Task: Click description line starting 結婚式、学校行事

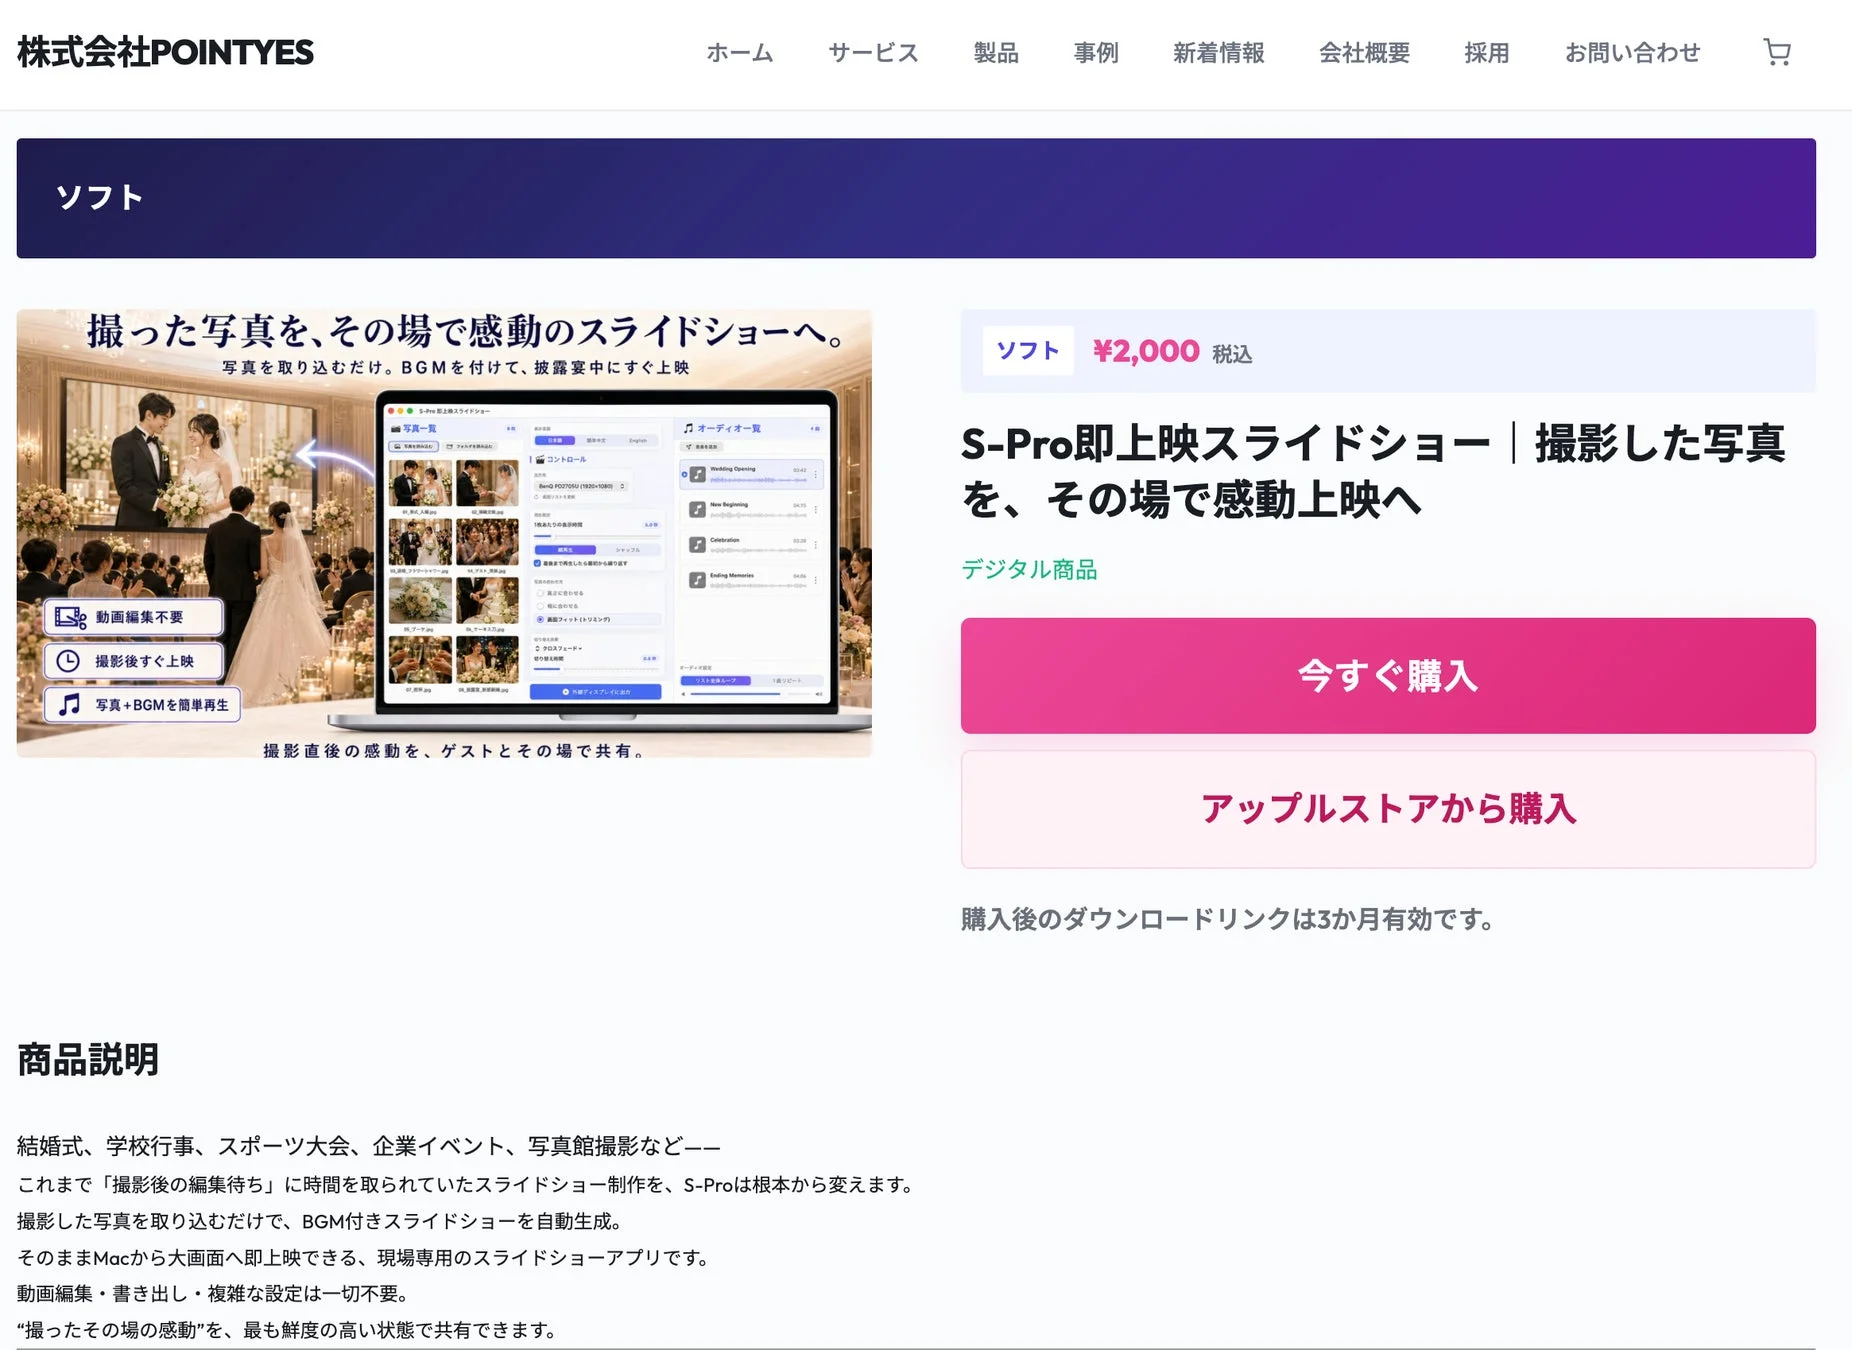Action: [x=368, y=1146]
